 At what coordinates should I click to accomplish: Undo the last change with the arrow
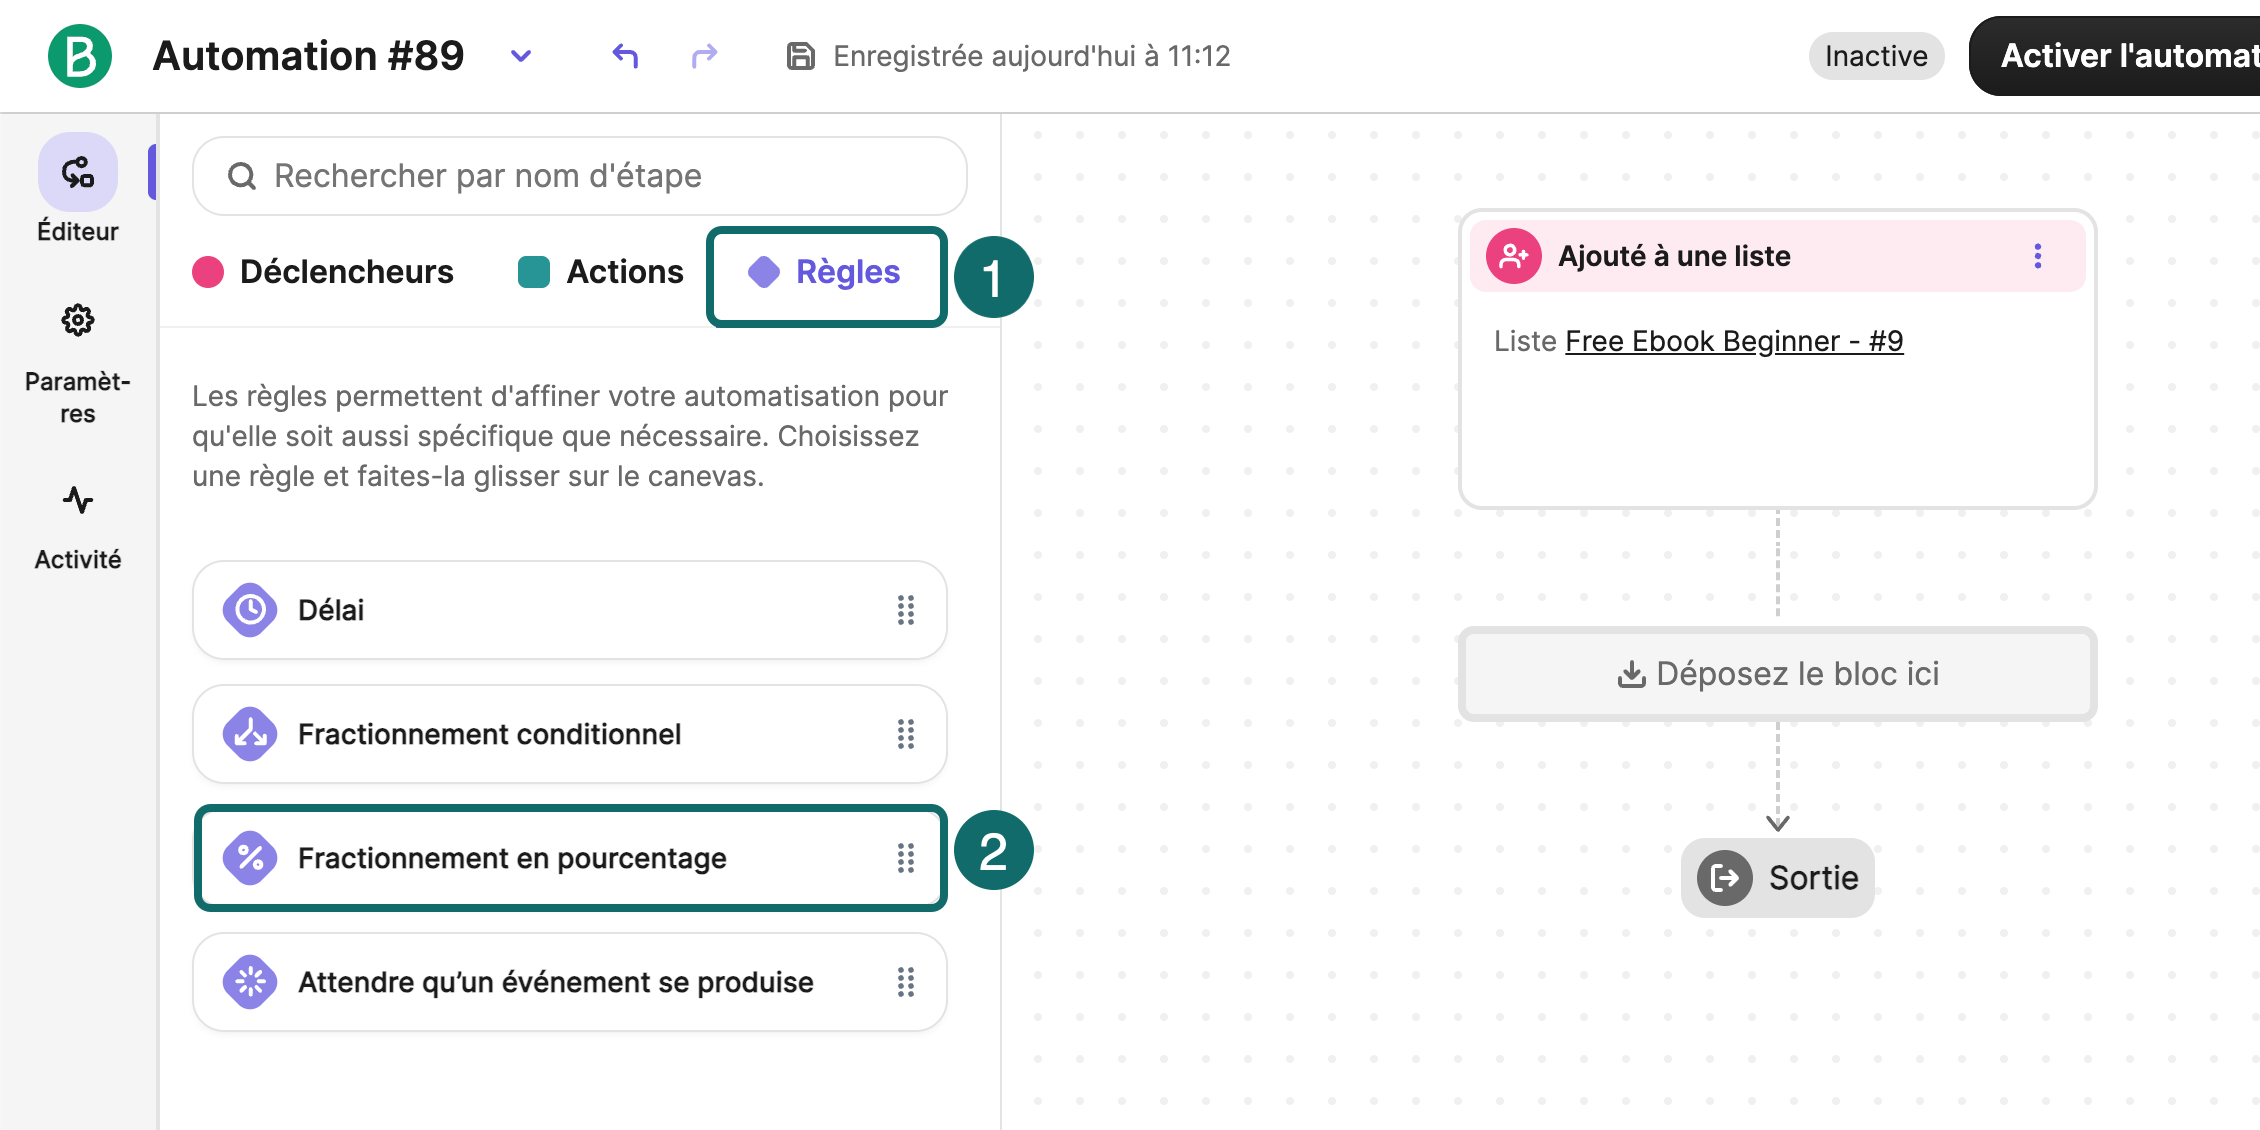(625, 56)
